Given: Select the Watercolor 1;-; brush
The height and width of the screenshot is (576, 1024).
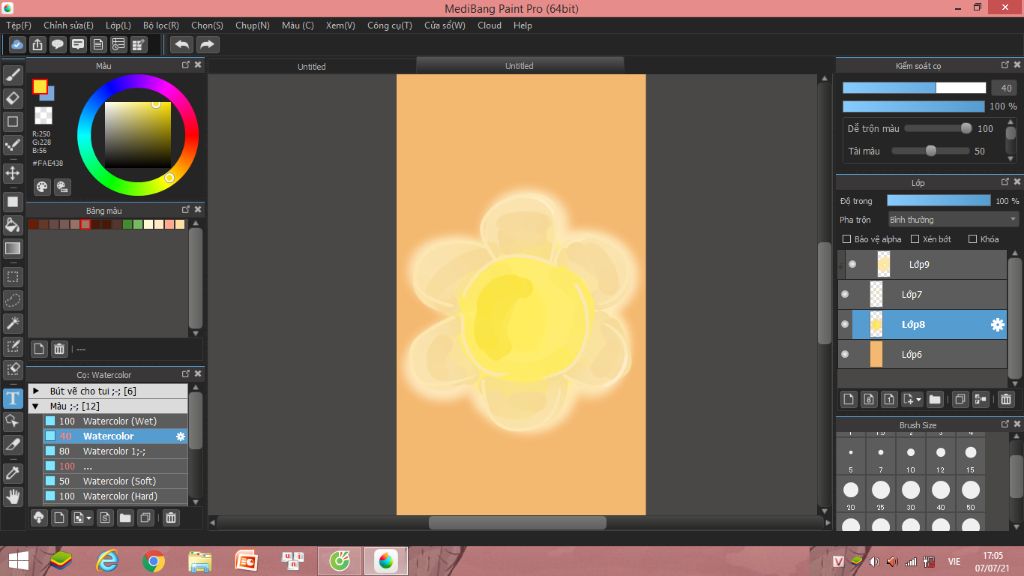Looking at the screenshot, I should [116, 451].
